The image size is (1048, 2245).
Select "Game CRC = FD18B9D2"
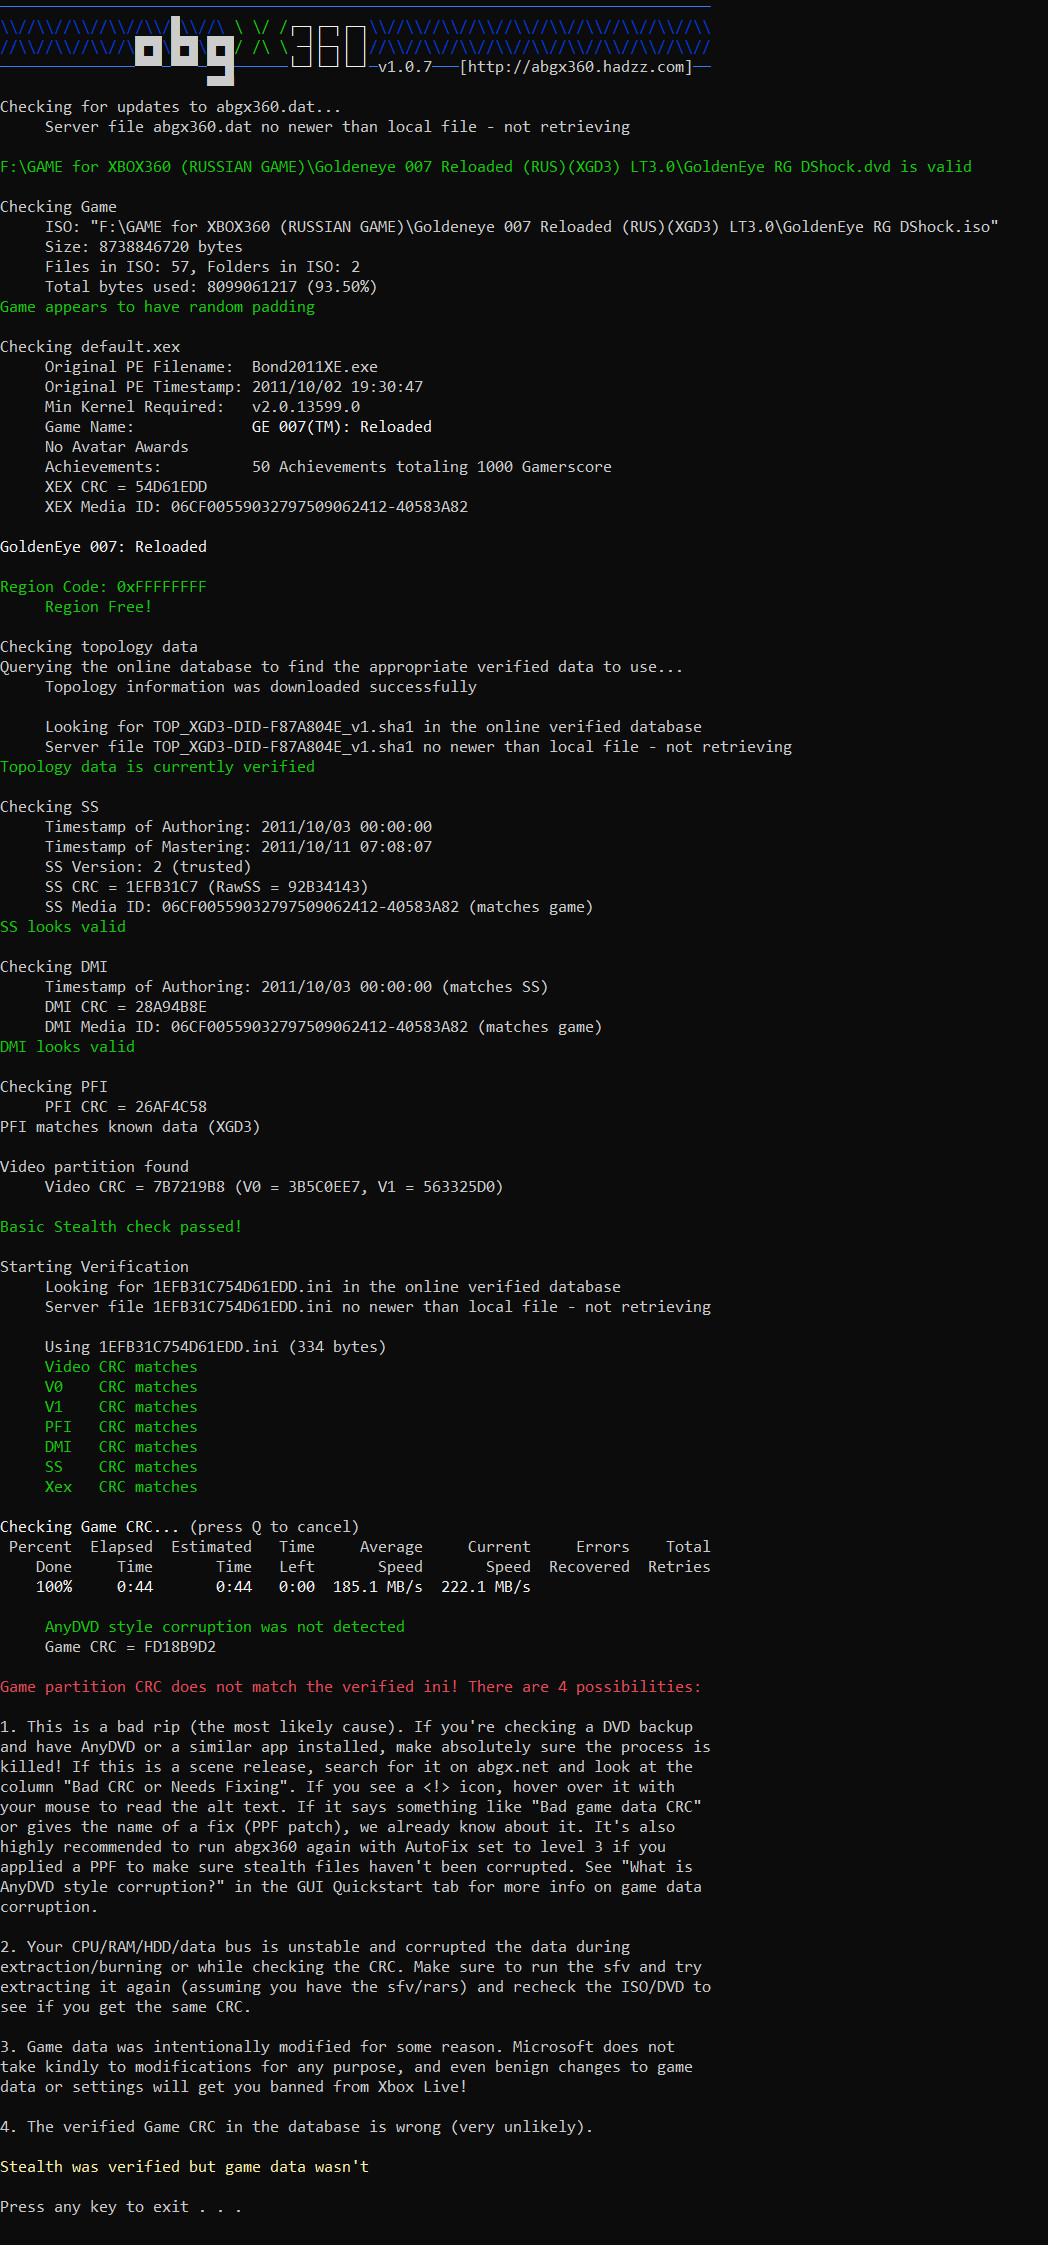click(x=130, y=1647)
